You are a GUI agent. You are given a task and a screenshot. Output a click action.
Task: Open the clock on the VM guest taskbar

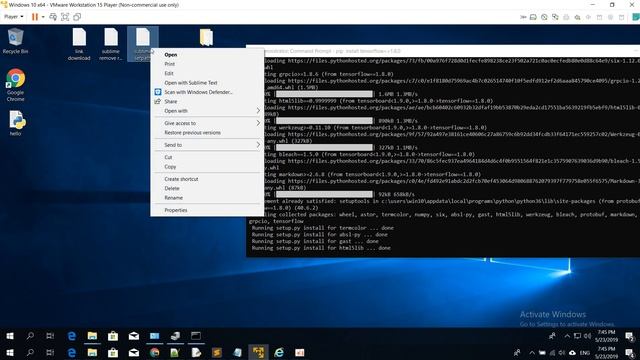(606, 336)
